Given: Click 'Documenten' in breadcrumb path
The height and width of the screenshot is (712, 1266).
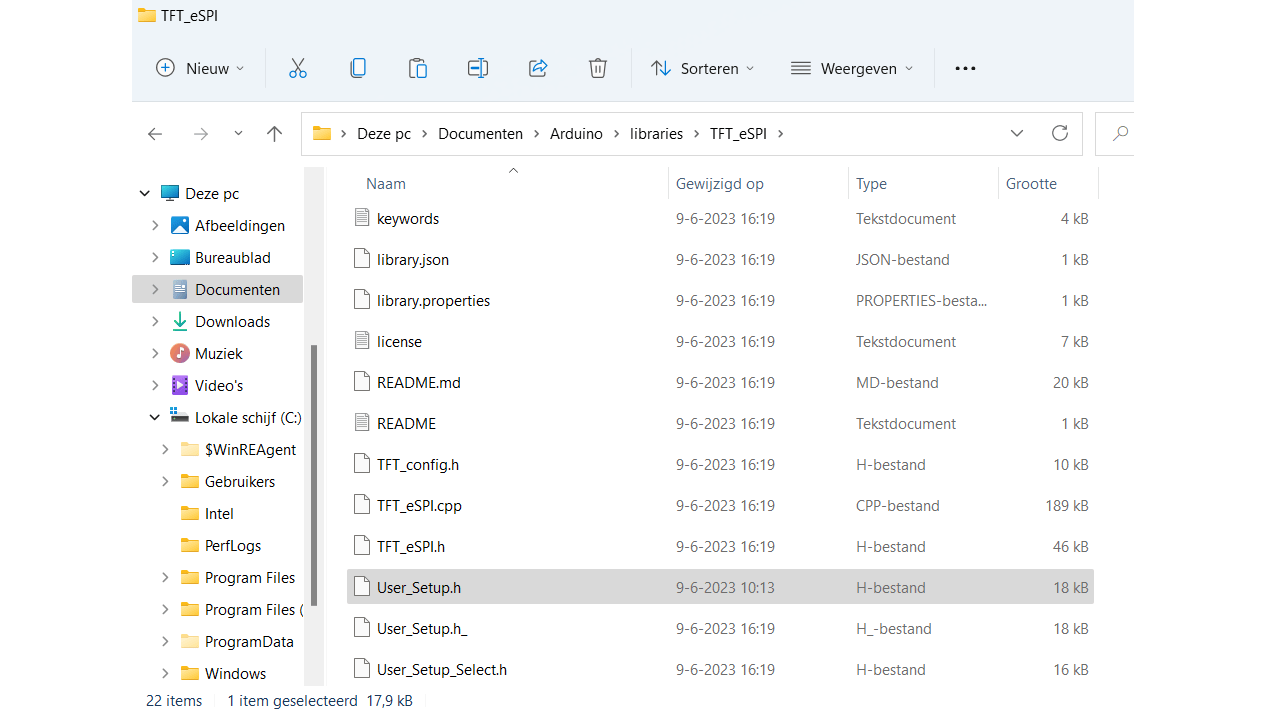Looking at the screenshot, I should (480, 133).
